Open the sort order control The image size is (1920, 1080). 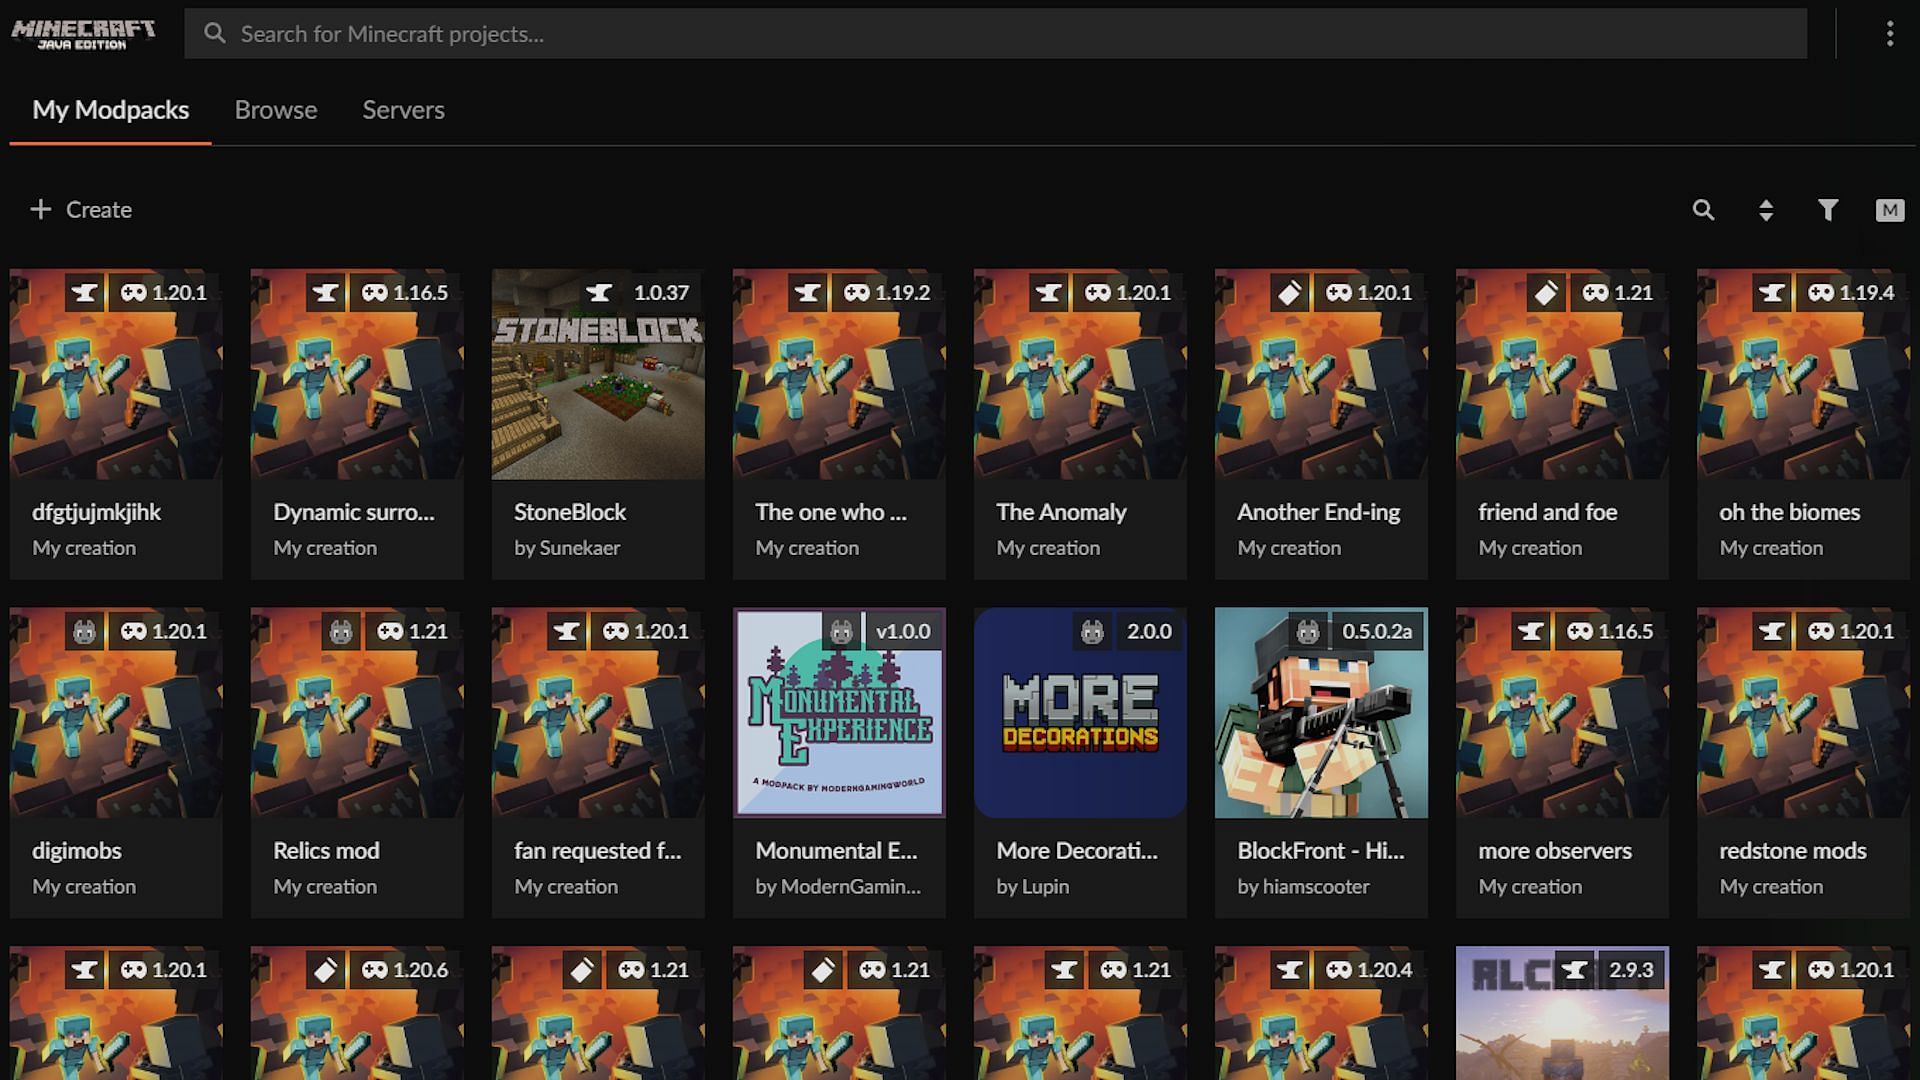[x=1766, y=210]
